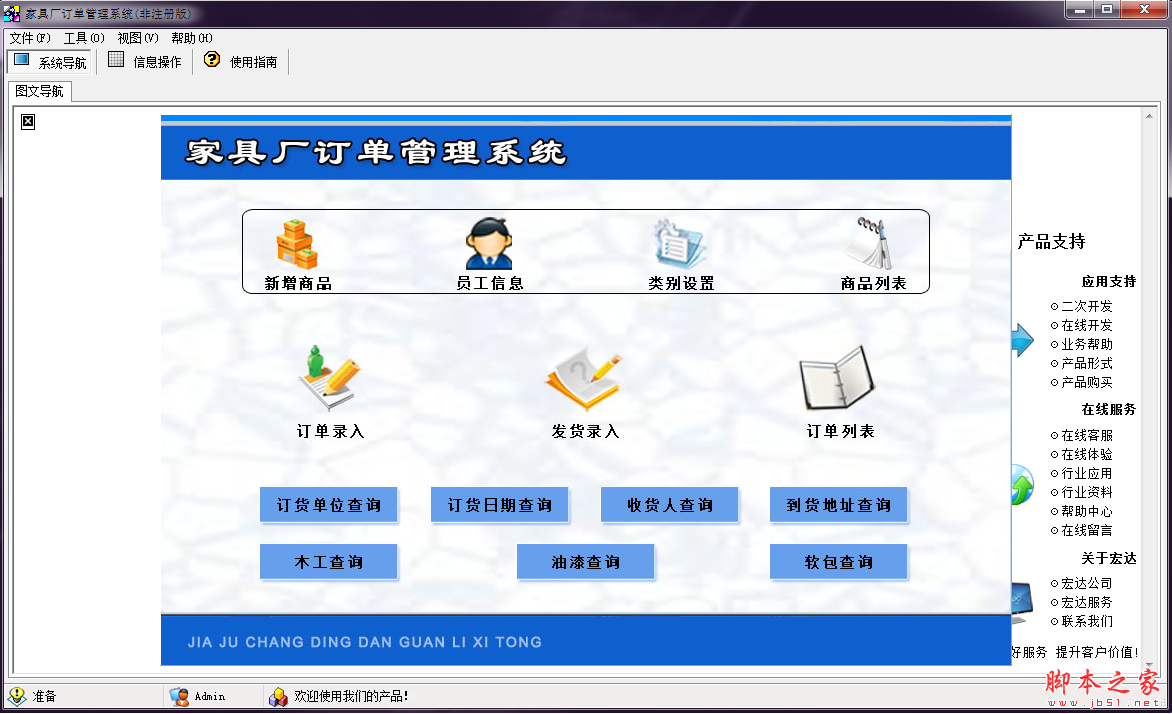The image size is (1172, 714).
Task: Click the Admin user icon in status bar
Action: pos(179,696)
